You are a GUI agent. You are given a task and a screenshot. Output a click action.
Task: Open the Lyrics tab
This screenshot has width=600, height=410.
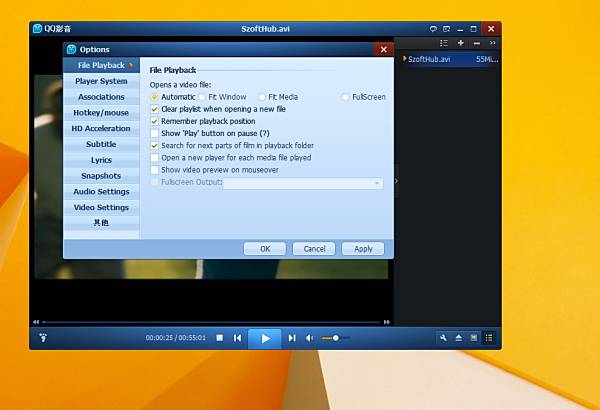point(101,160)
